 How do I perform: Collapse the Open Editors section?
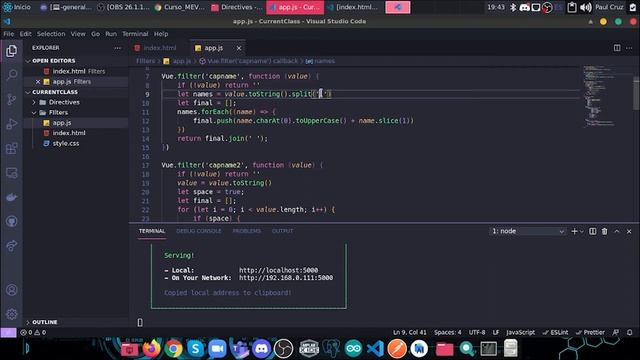pyautogui.click(x=53, y=61)
